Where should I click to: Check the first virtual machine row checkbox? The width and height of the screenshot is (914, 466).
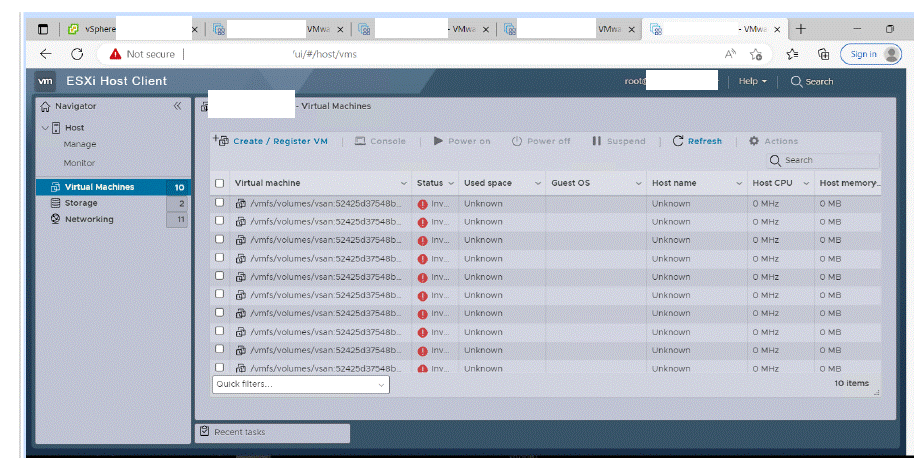point(220,203)
